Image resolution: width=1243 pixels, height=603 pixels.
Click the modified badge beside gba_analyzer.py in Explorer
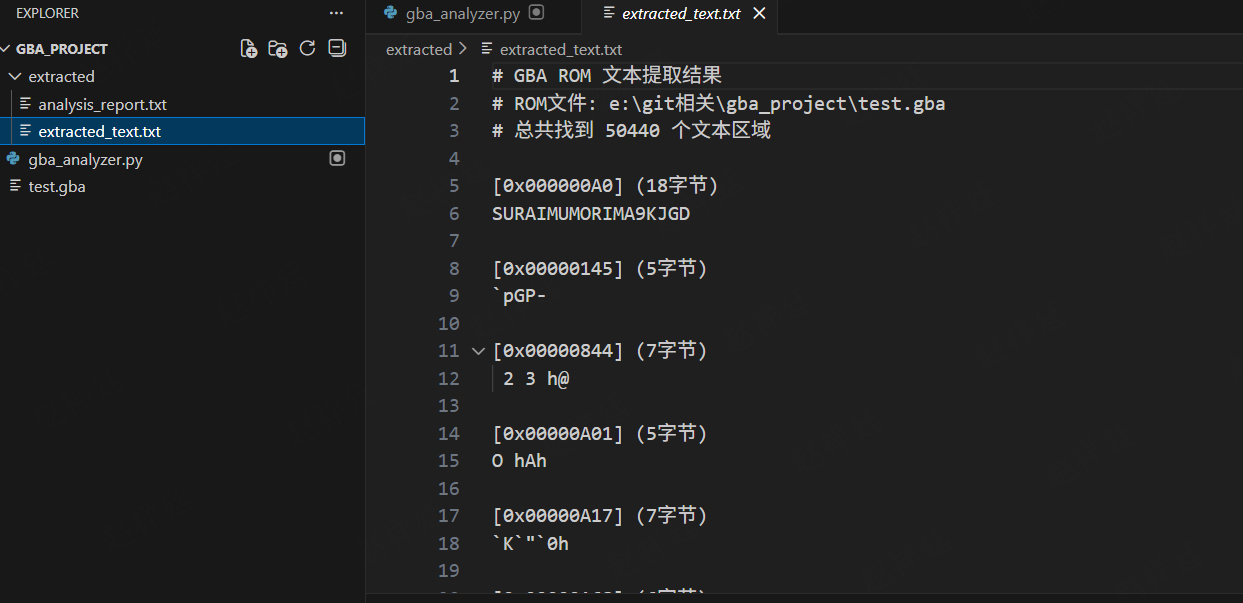pyautogui.click(x=337, y=158)
